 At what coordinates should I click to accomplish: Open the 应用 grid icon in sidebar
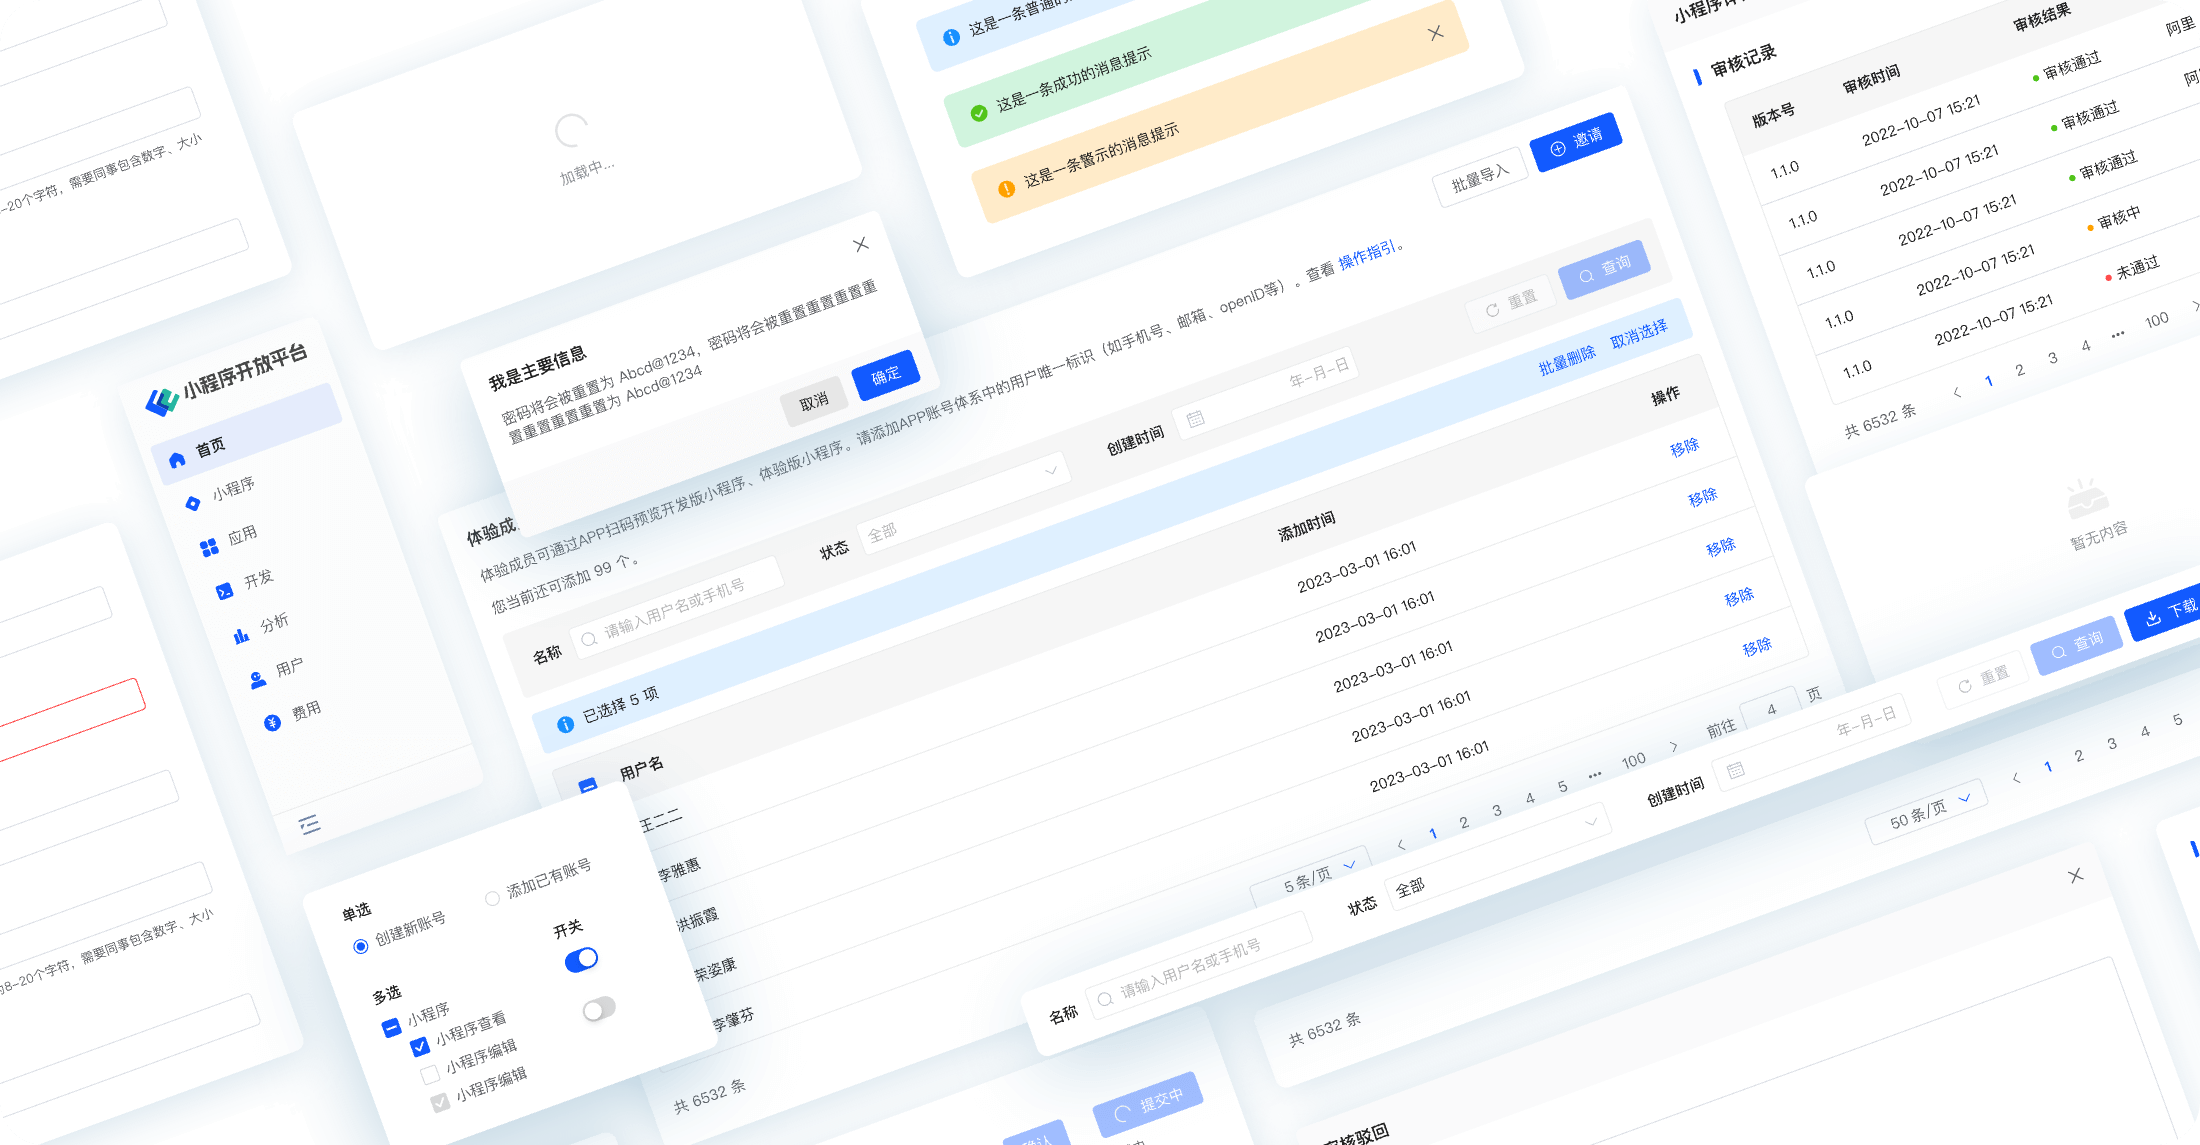click(x=209, y=547)
